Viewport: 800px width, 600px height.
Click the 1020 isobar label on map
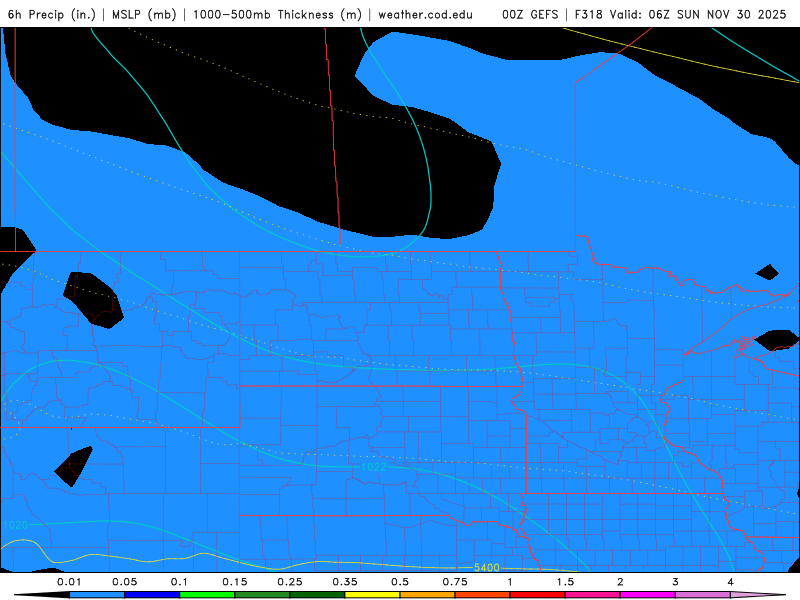[x=15, y=525]
